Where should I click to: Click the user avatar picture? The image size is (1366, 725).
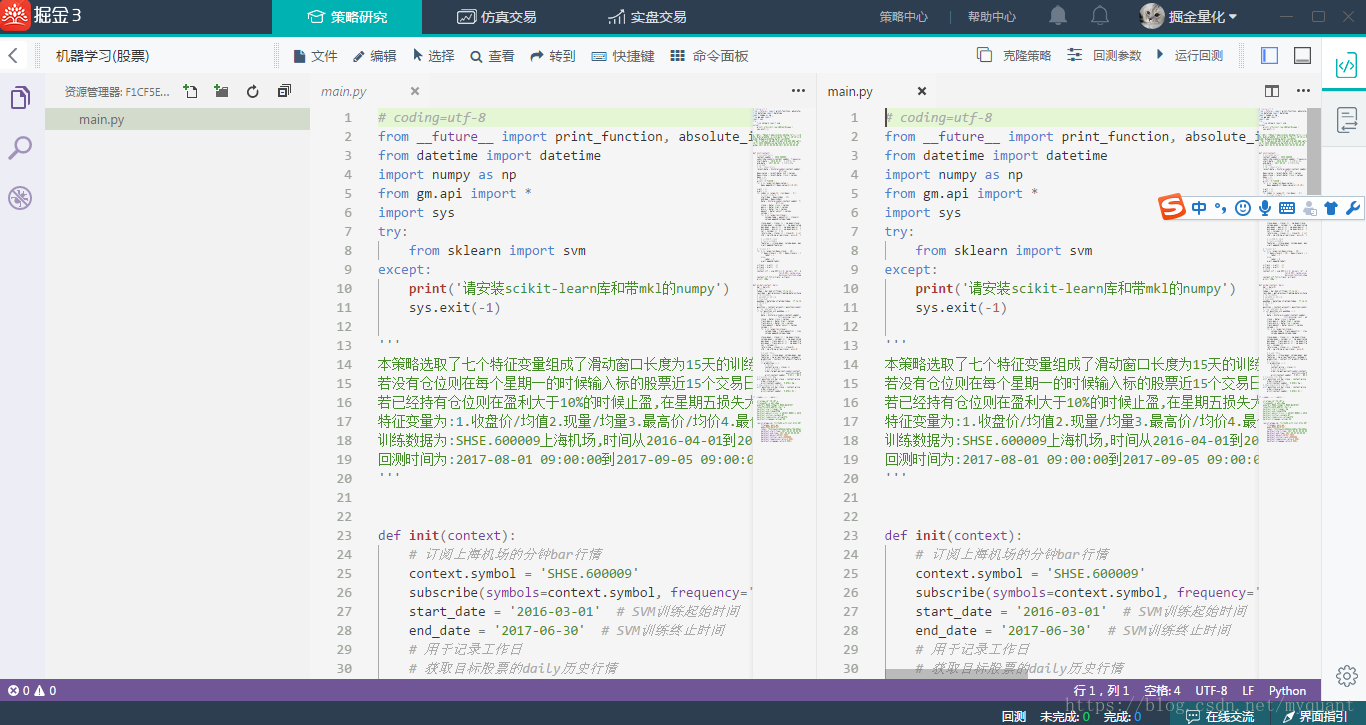coord(1152,16)
